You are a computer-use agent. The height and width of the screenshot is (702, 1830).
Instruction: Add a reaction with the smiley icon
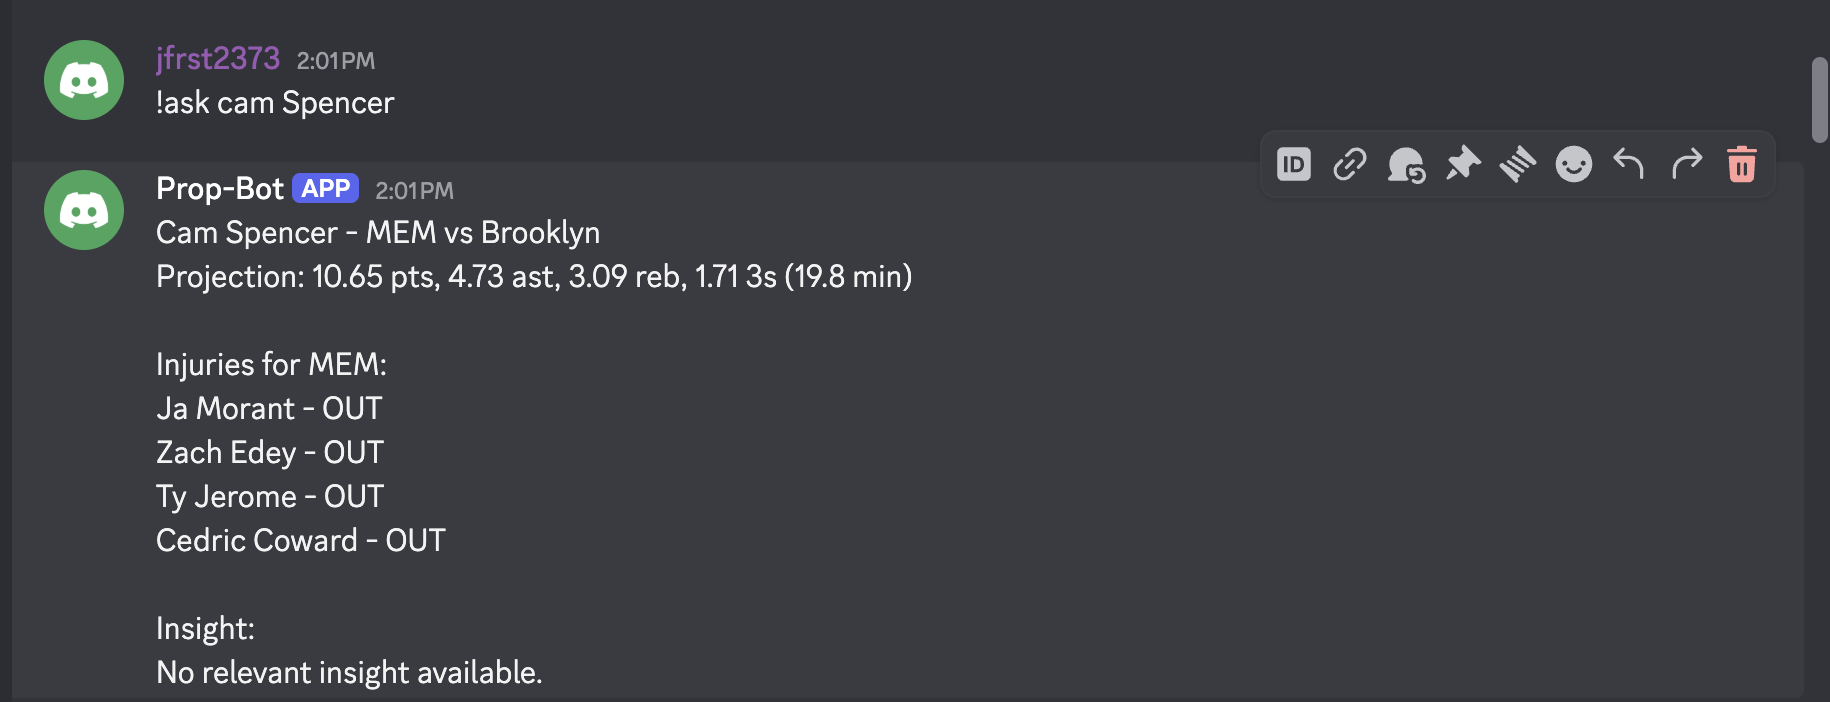pos(1574,164)
